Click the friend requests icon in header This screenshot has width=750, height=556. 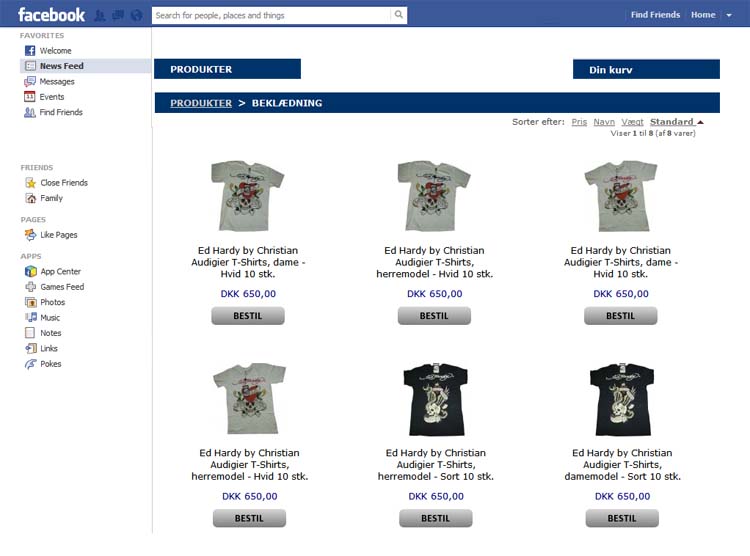click(99, 15)
